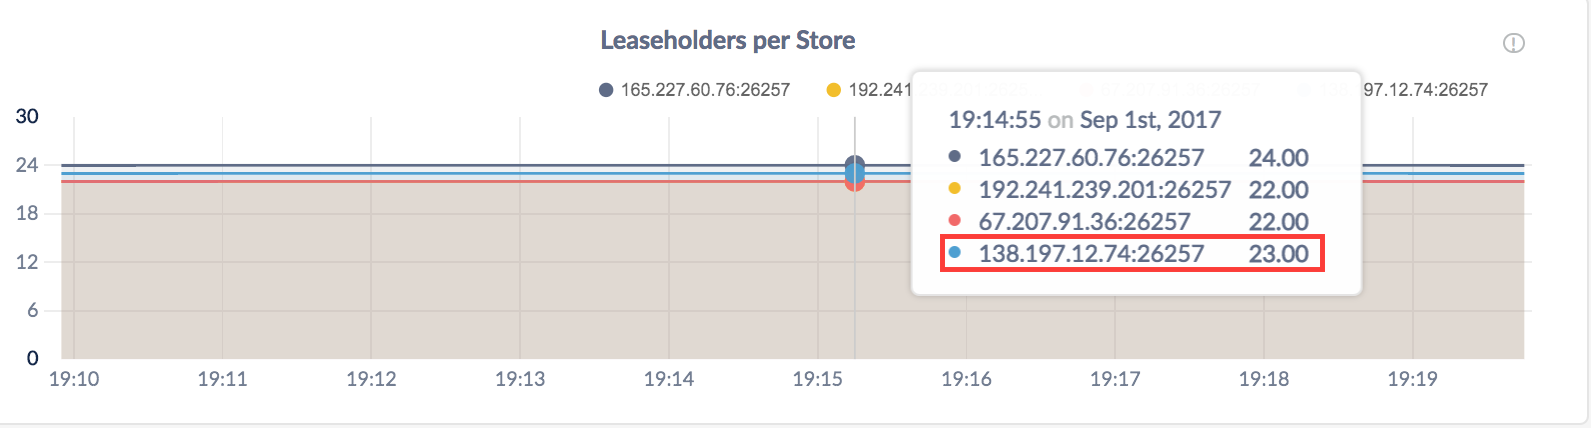Click the dark blue legend dot
Screen dimensions: 1591x428
pos(606,90)
